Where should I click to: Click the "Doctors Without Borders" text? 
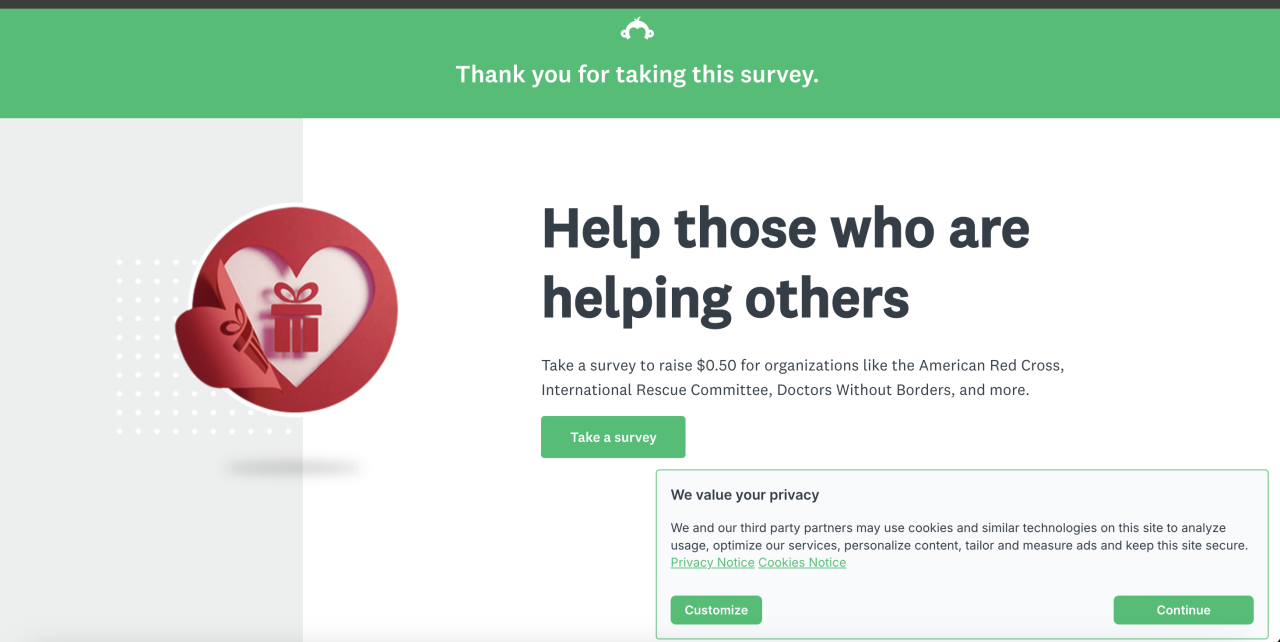click(x=864, y=390)
